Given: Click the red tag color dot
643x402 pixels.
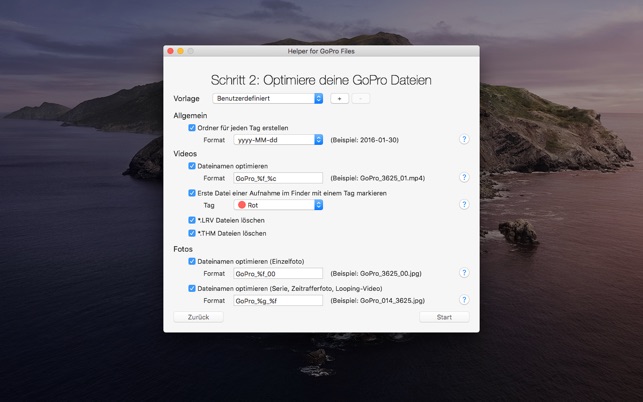Looking at the screenshot, I should (242, 205).
